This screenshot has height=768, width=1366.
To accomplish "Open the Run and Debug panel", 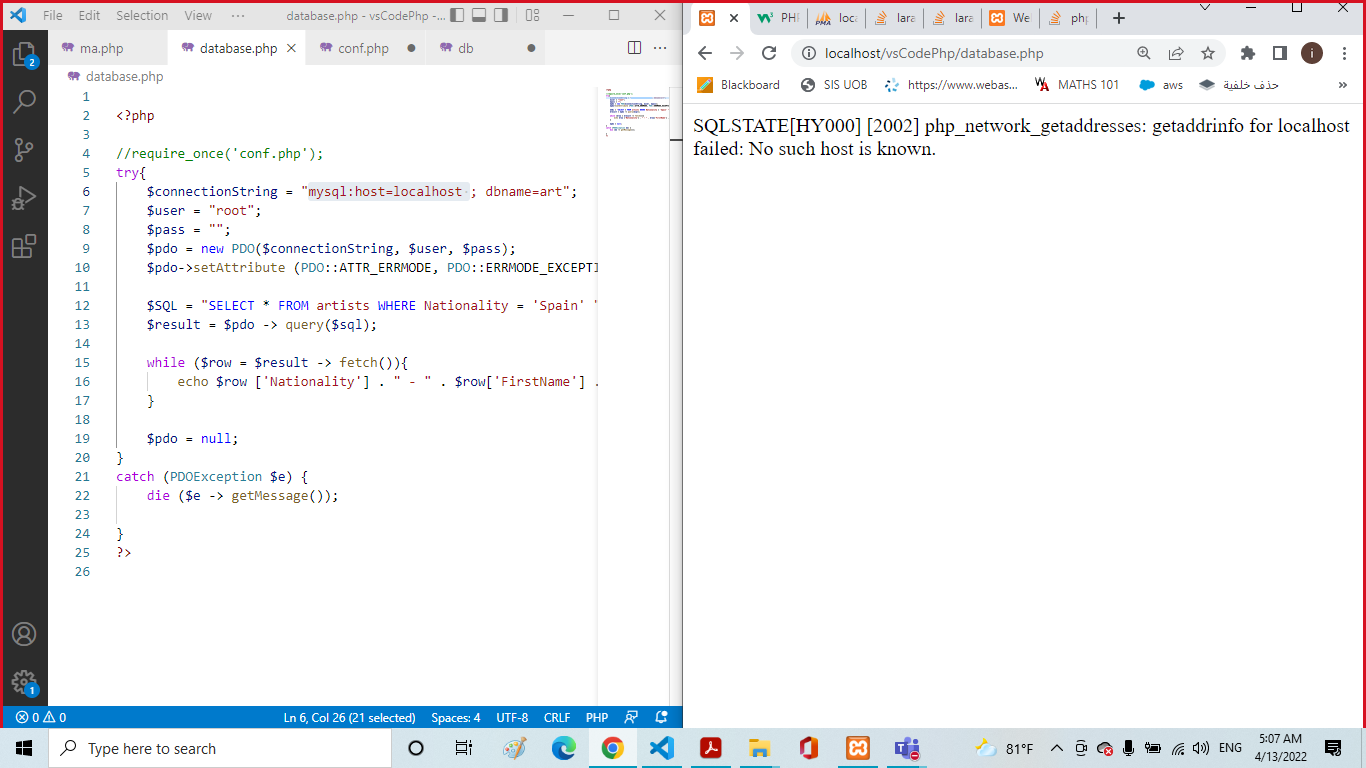I will click(25, 198).
